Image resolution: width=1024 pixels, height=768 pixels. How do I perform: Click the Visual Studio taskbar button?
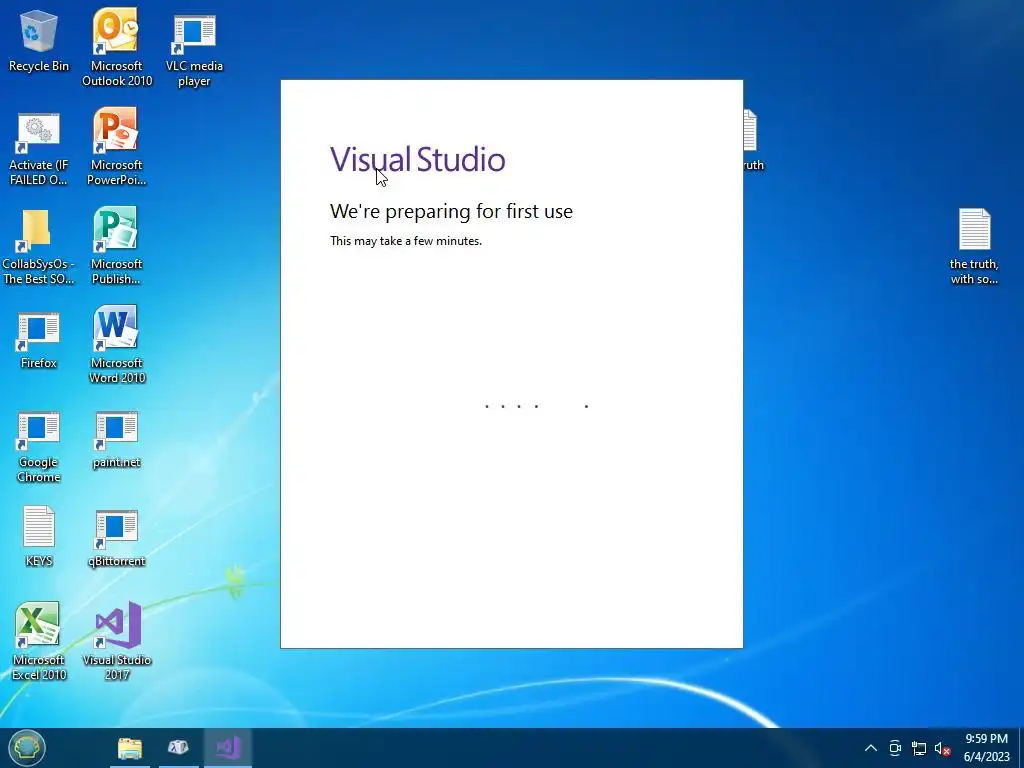[x=228, y=748]
